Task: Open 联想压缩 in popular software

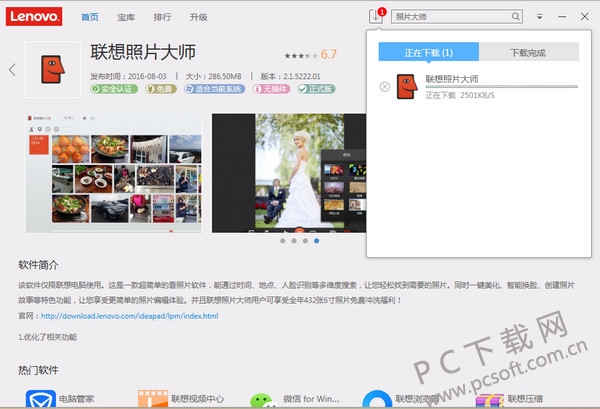Action: coord(509,399)
